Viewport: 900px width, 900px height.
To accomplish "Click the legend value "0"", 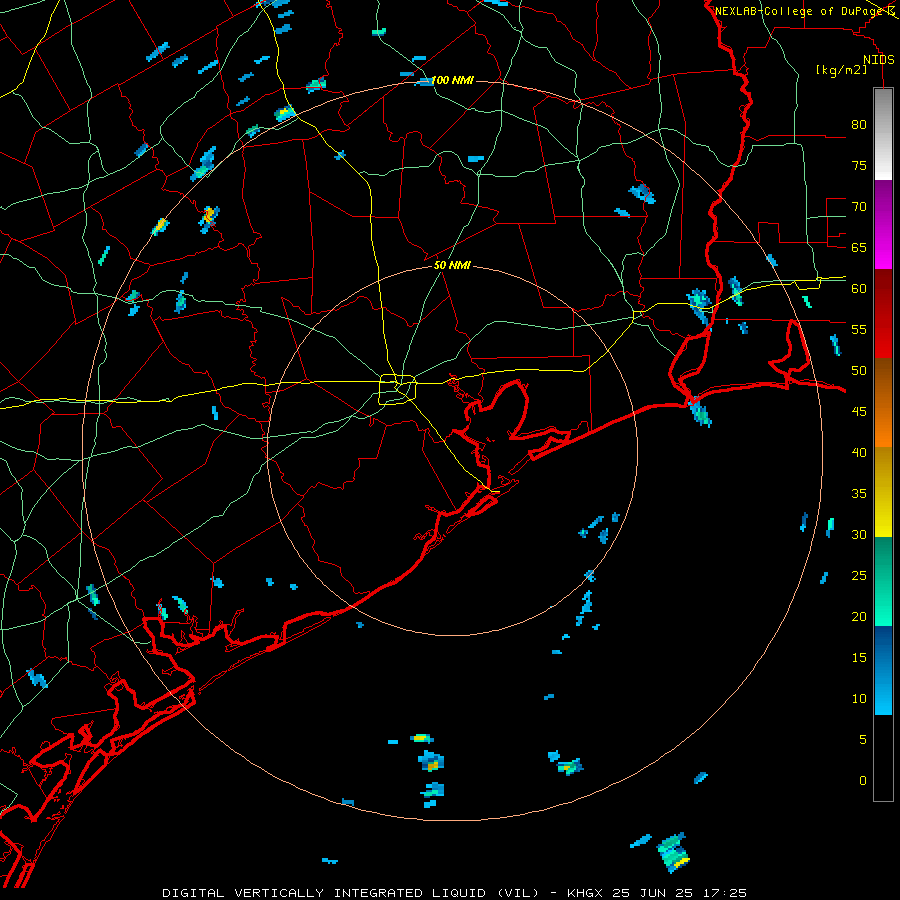I will pos(863,781).
